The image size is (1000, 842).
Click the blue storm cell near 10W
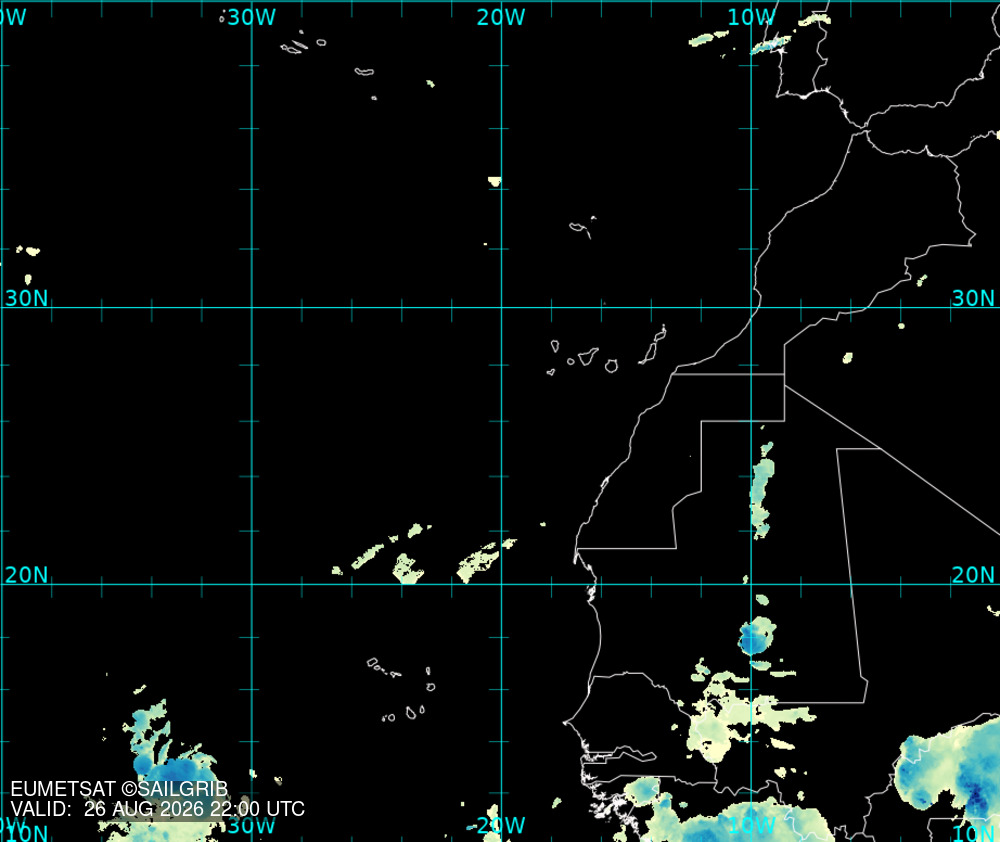[x=757, y=636]
